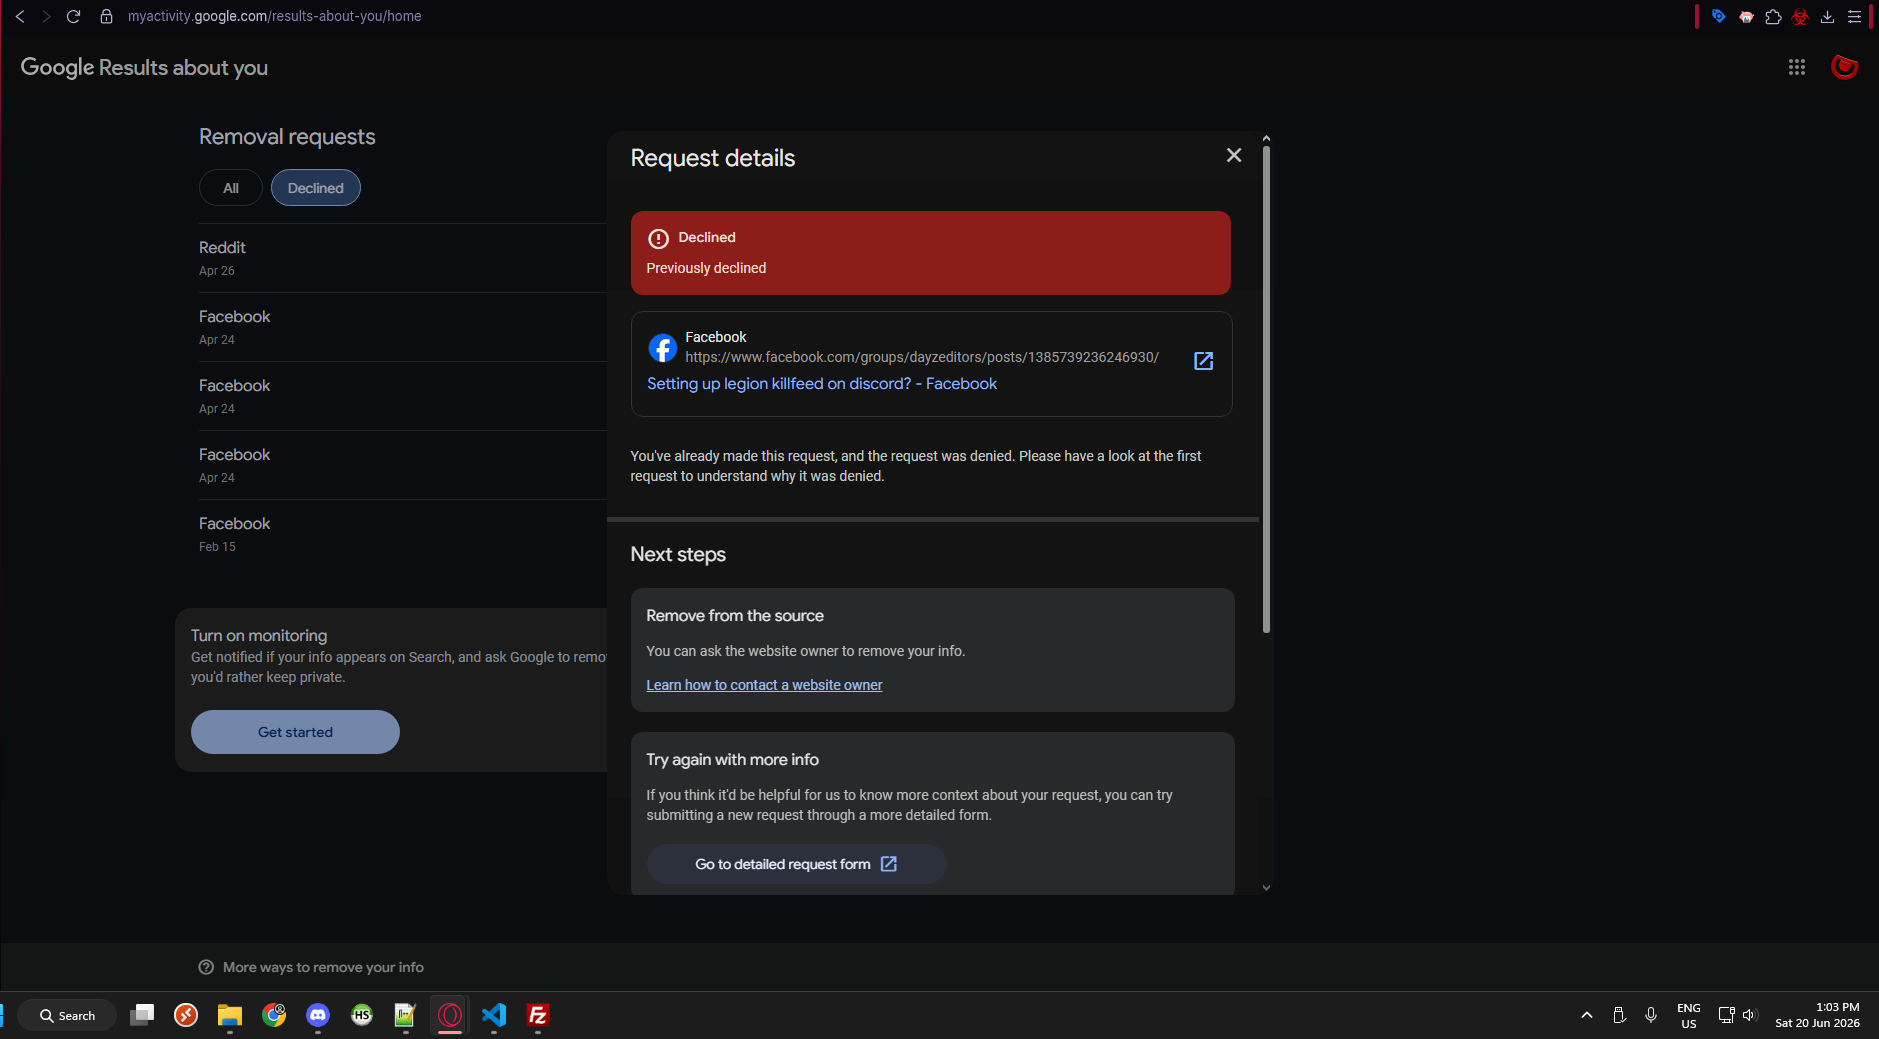Click the address bar URL

click(274, 16)
